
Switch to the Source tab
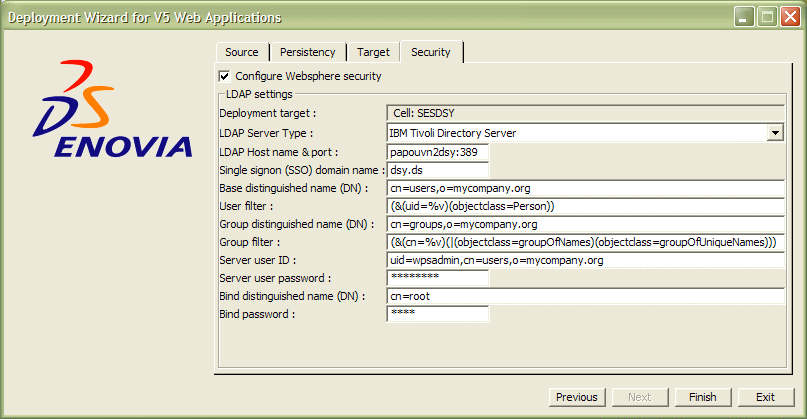[242, 52]
